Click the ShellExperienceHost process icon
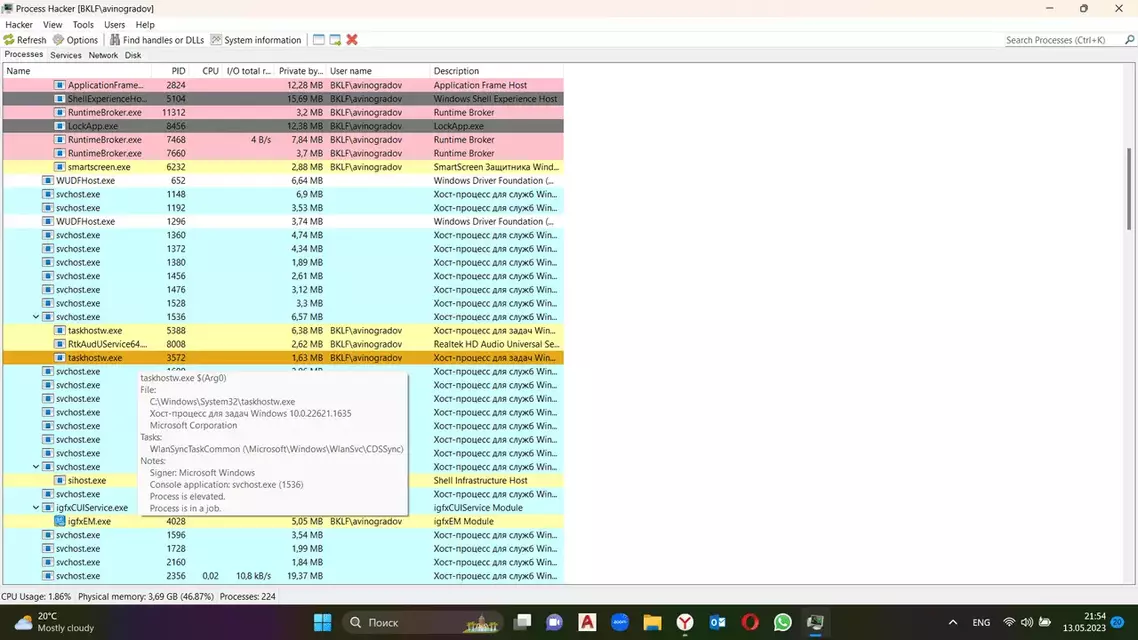This screenshot has width=1138, height=640. (60, 99)
